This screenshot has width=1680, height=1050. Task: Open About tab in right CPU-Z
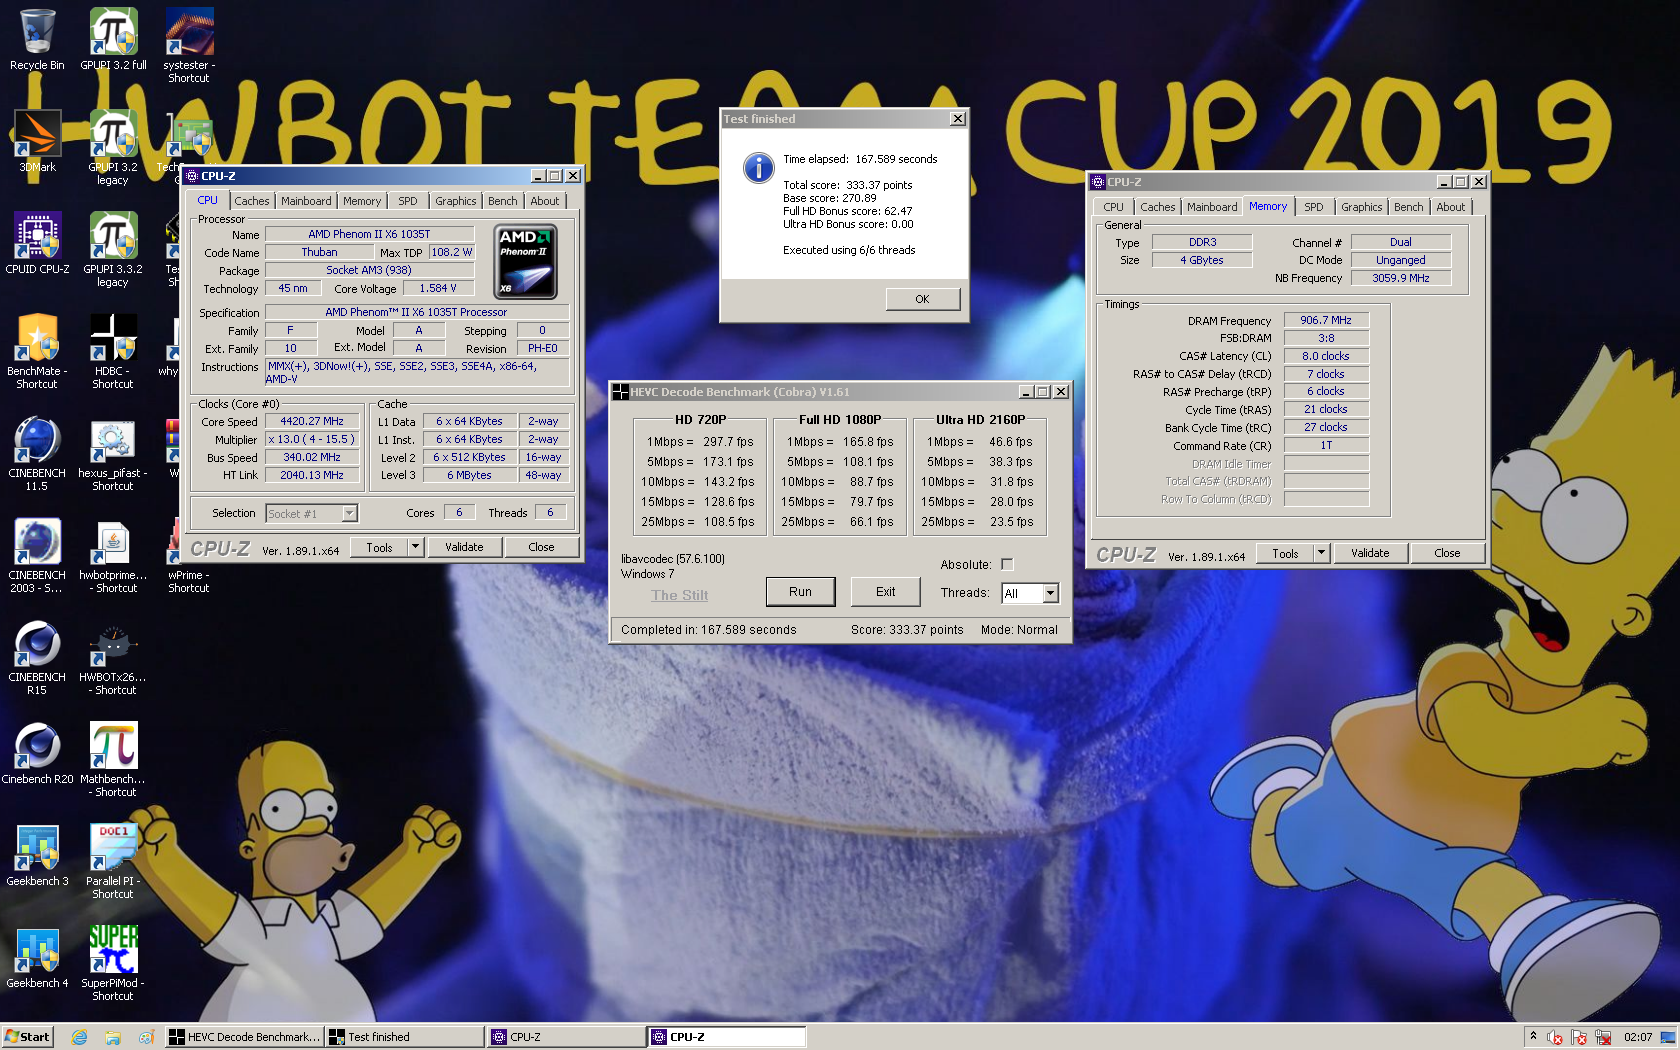1450,207
